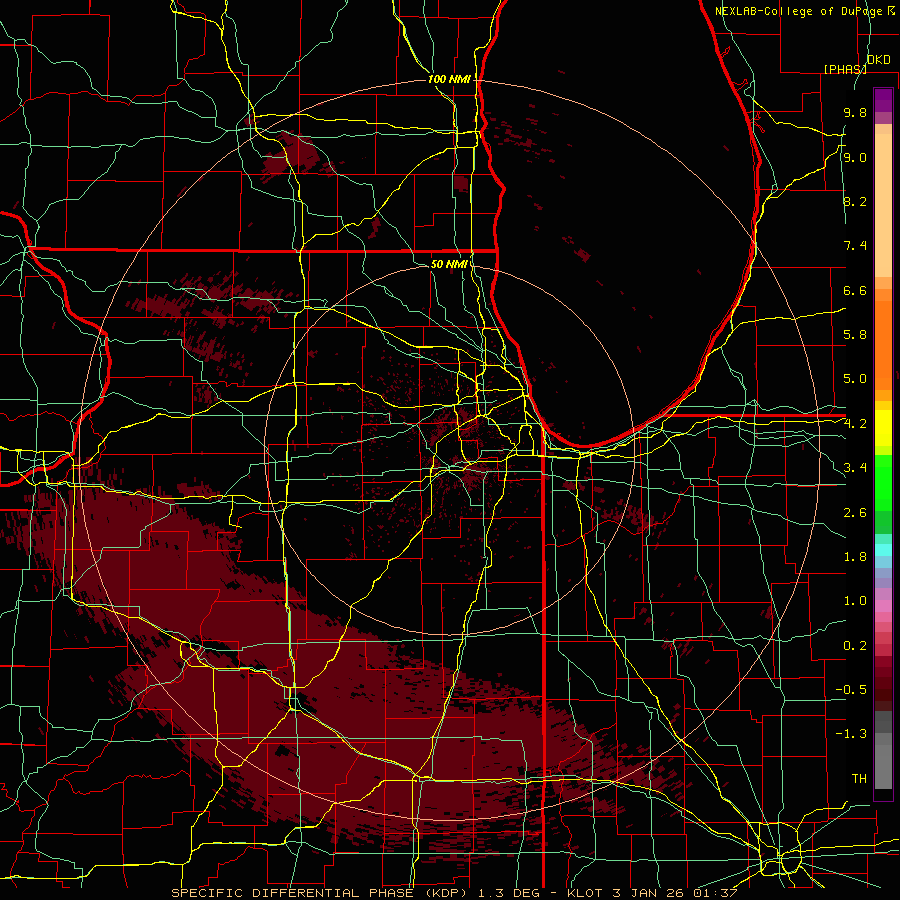This screenshot has width=900, height=900.
Task: Click the 100 NMI range ring label
Action: (449, 79)
